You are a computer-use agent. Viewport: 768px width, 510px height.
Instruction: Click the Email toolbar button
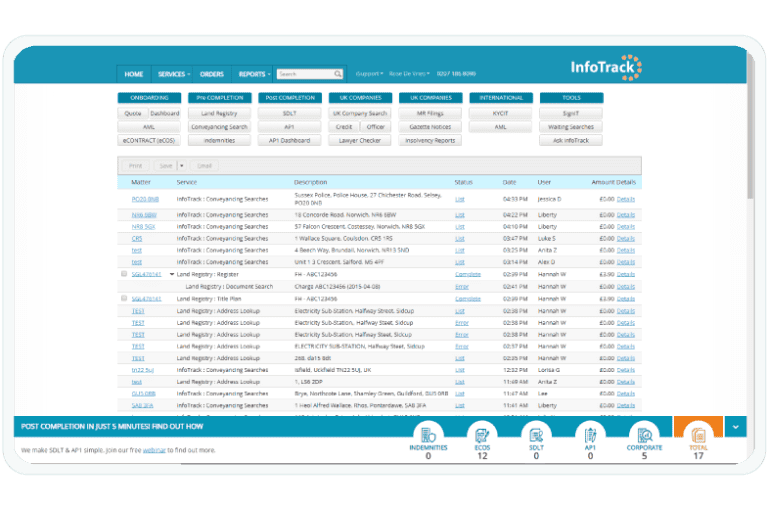(x=204, y=166)
